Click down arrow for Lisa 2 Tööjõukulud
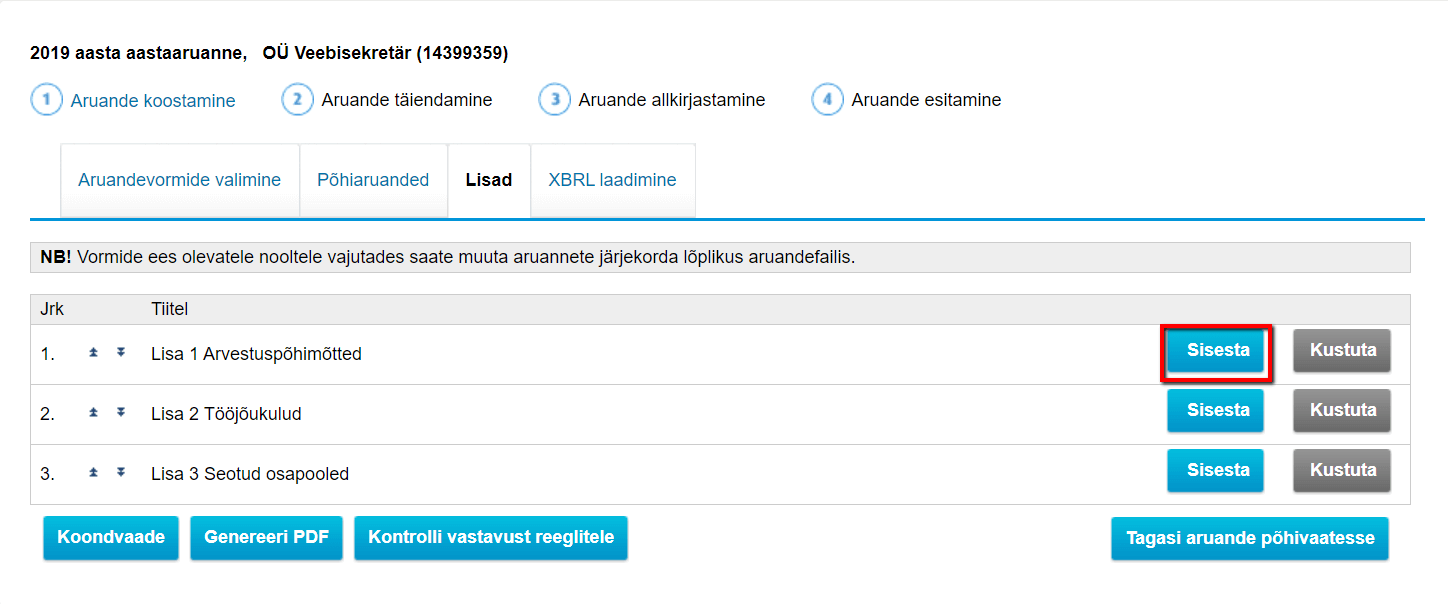Viewport: 1448px width, 604px height. point(120,413)
